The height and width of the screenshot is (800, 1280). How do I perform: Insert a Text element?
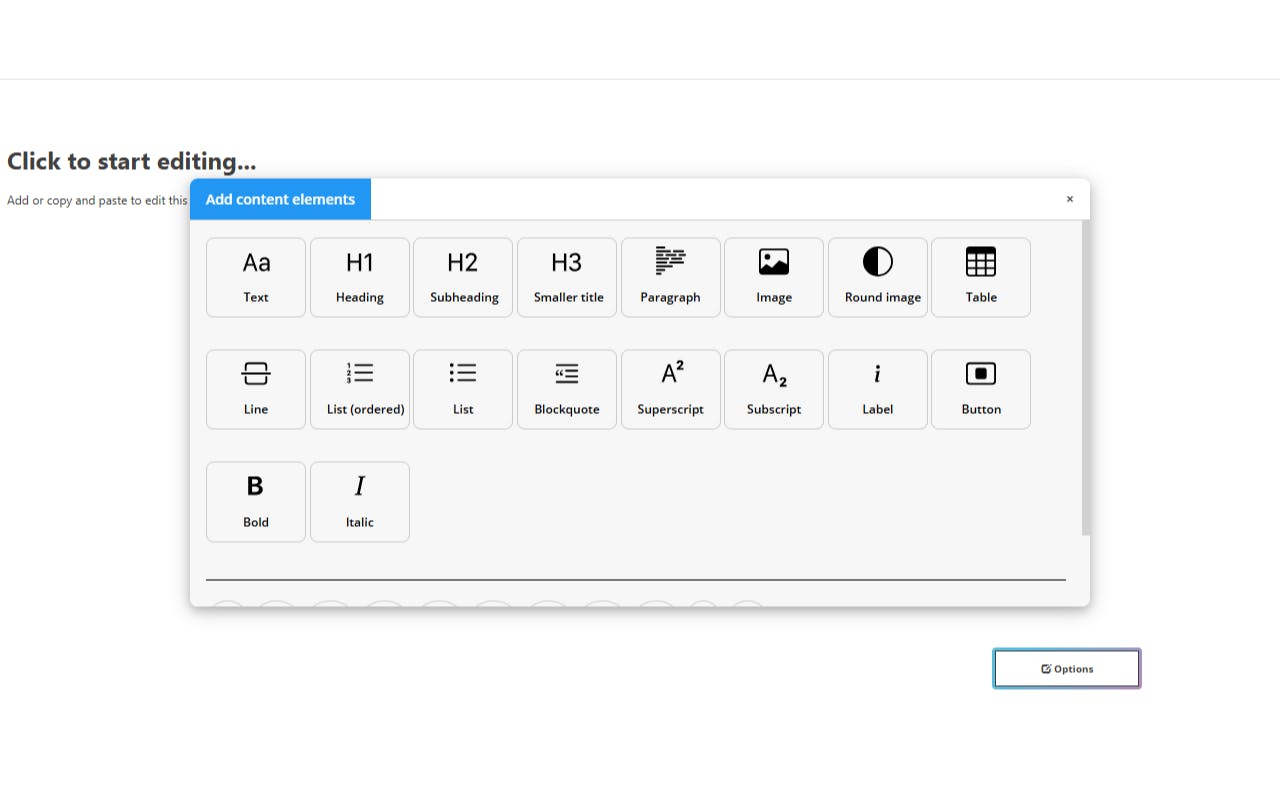pos(256,277)
